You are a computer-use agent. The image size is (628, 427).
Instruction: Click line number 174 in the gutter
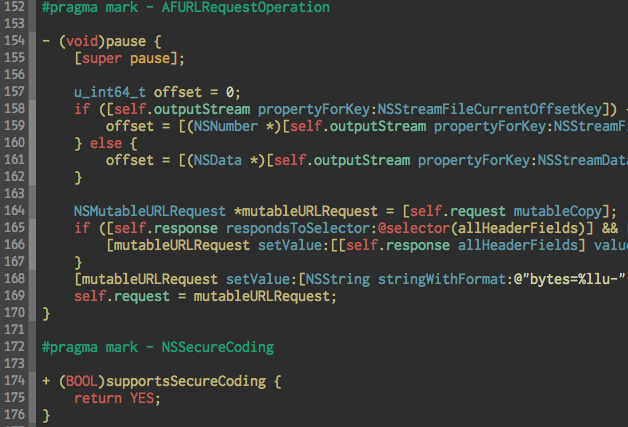[x=14, y=380]
